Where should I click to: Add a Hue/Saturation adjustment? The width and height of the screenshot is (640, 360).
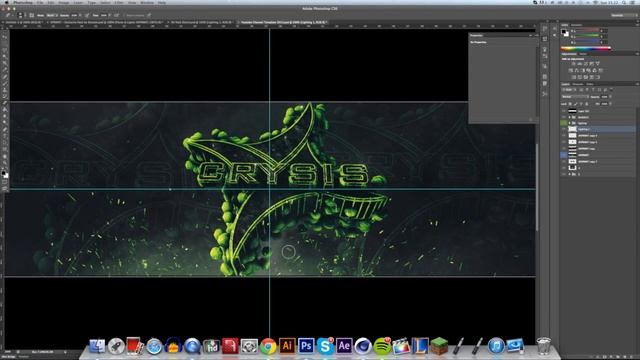[x=571, y=71]
